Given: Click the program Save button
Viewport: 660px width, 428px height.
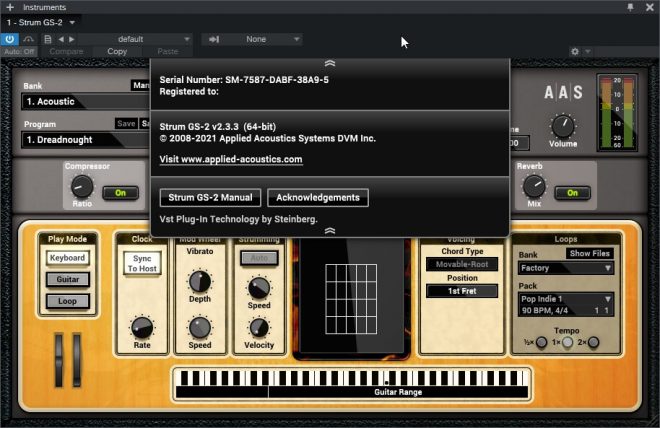Looking at the screenshot, I should [x=126, y=124].
